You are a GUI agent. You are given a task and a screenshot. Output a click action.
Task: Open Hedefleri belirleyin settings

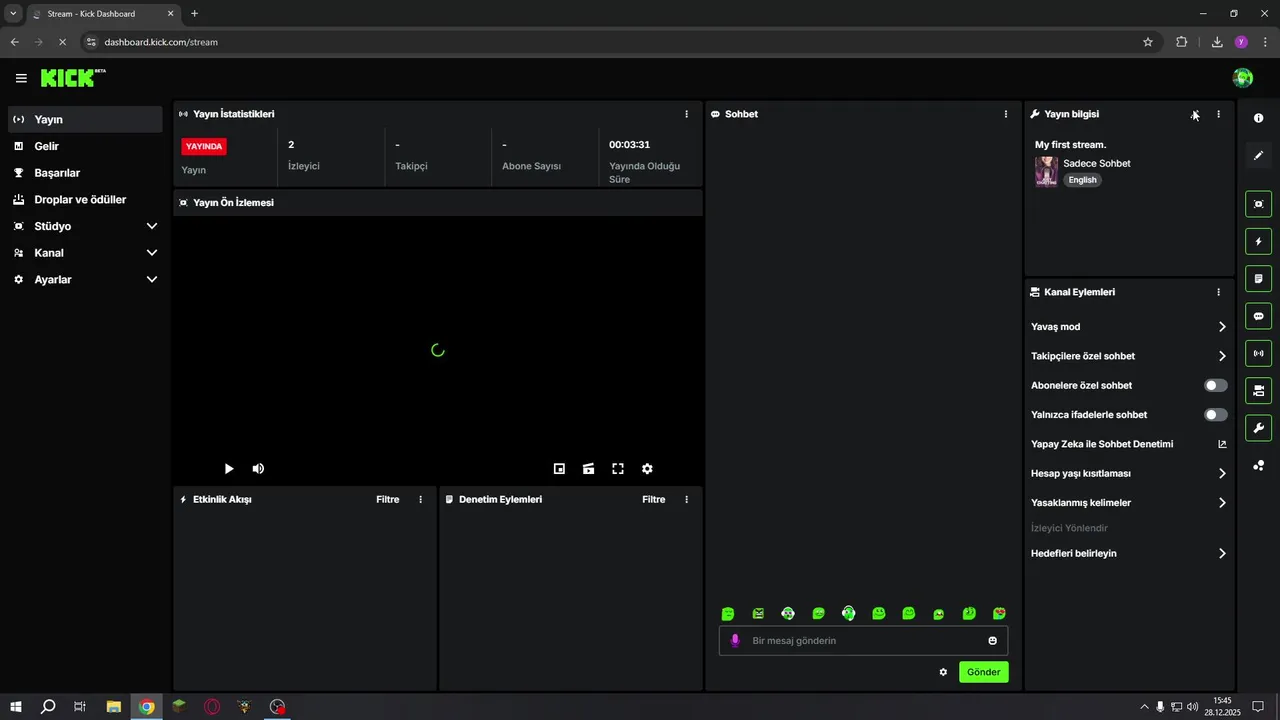coord(1129,553)
